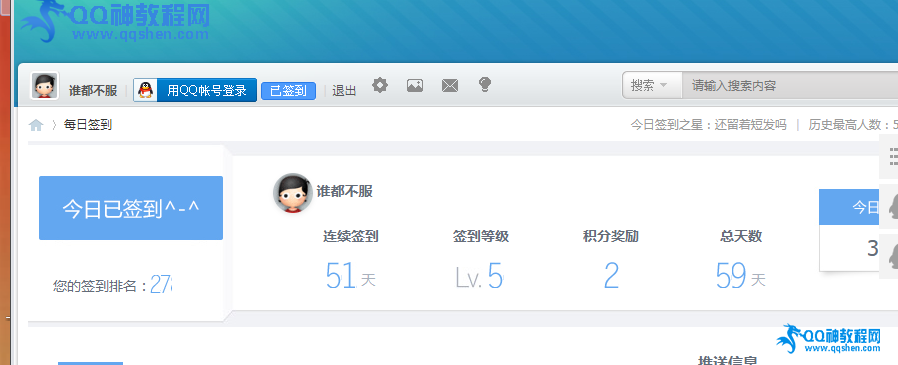Open username 谁都不服 in the top bar
The image size is (898, 365).
coord(93,91)
